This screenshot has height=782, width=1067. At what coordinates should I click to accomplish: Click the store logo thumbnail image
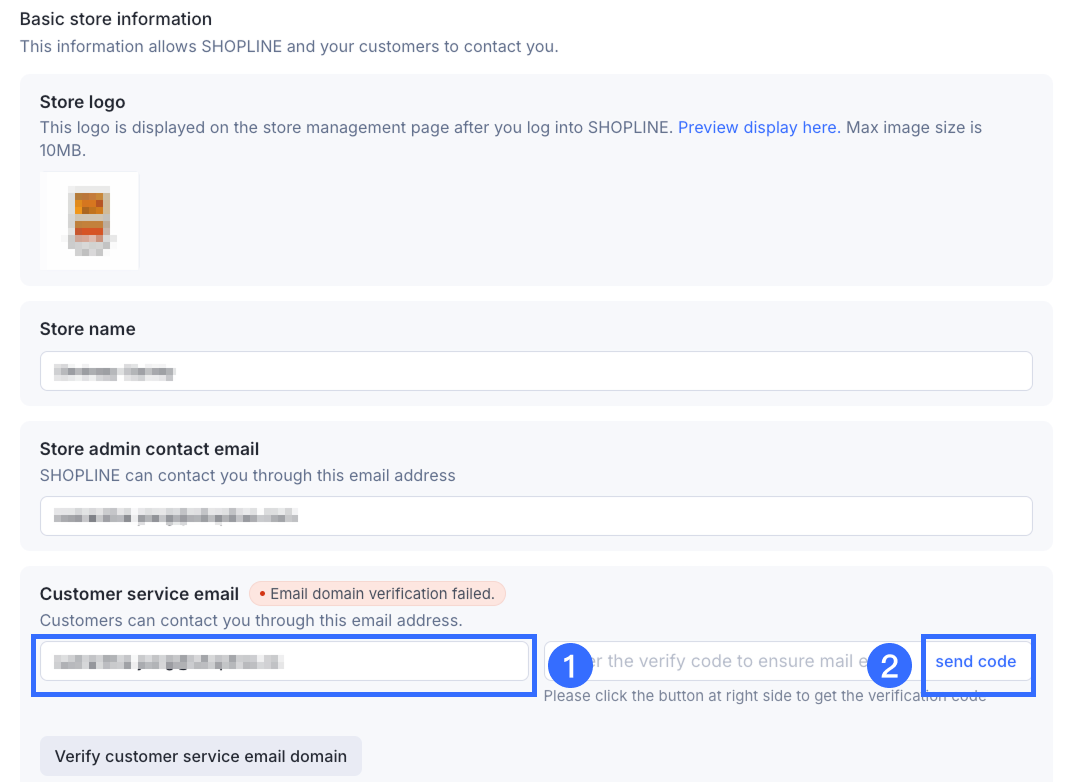(89, 221)
